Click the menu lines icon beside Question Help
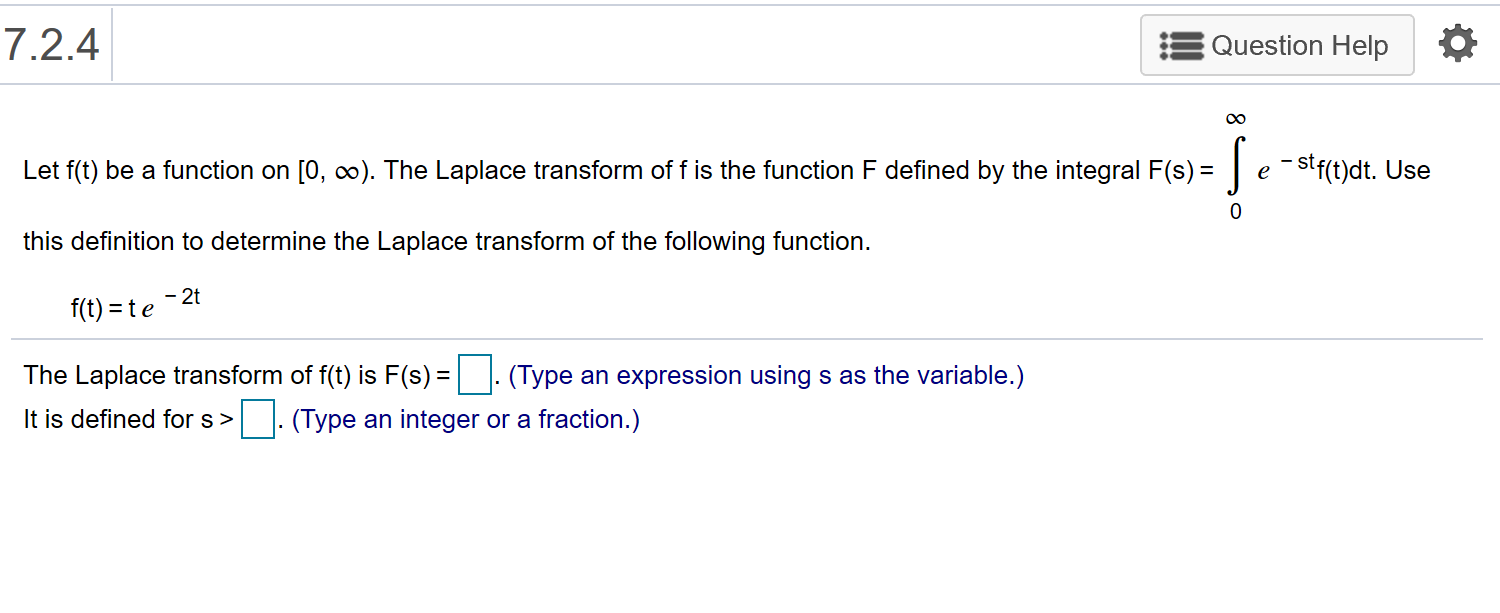1500x613 pixels. [x=1180, y=44]
